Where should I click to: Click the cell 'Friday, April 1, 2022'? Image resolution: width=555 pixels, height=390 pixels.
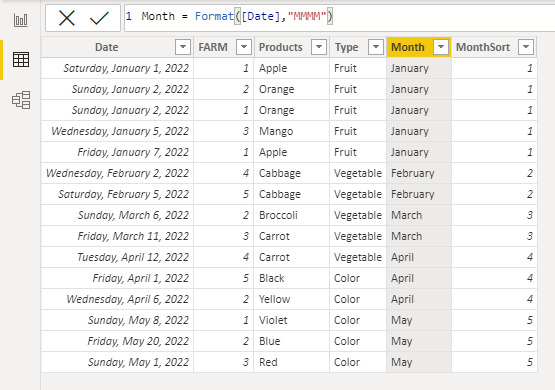[118, 278]
